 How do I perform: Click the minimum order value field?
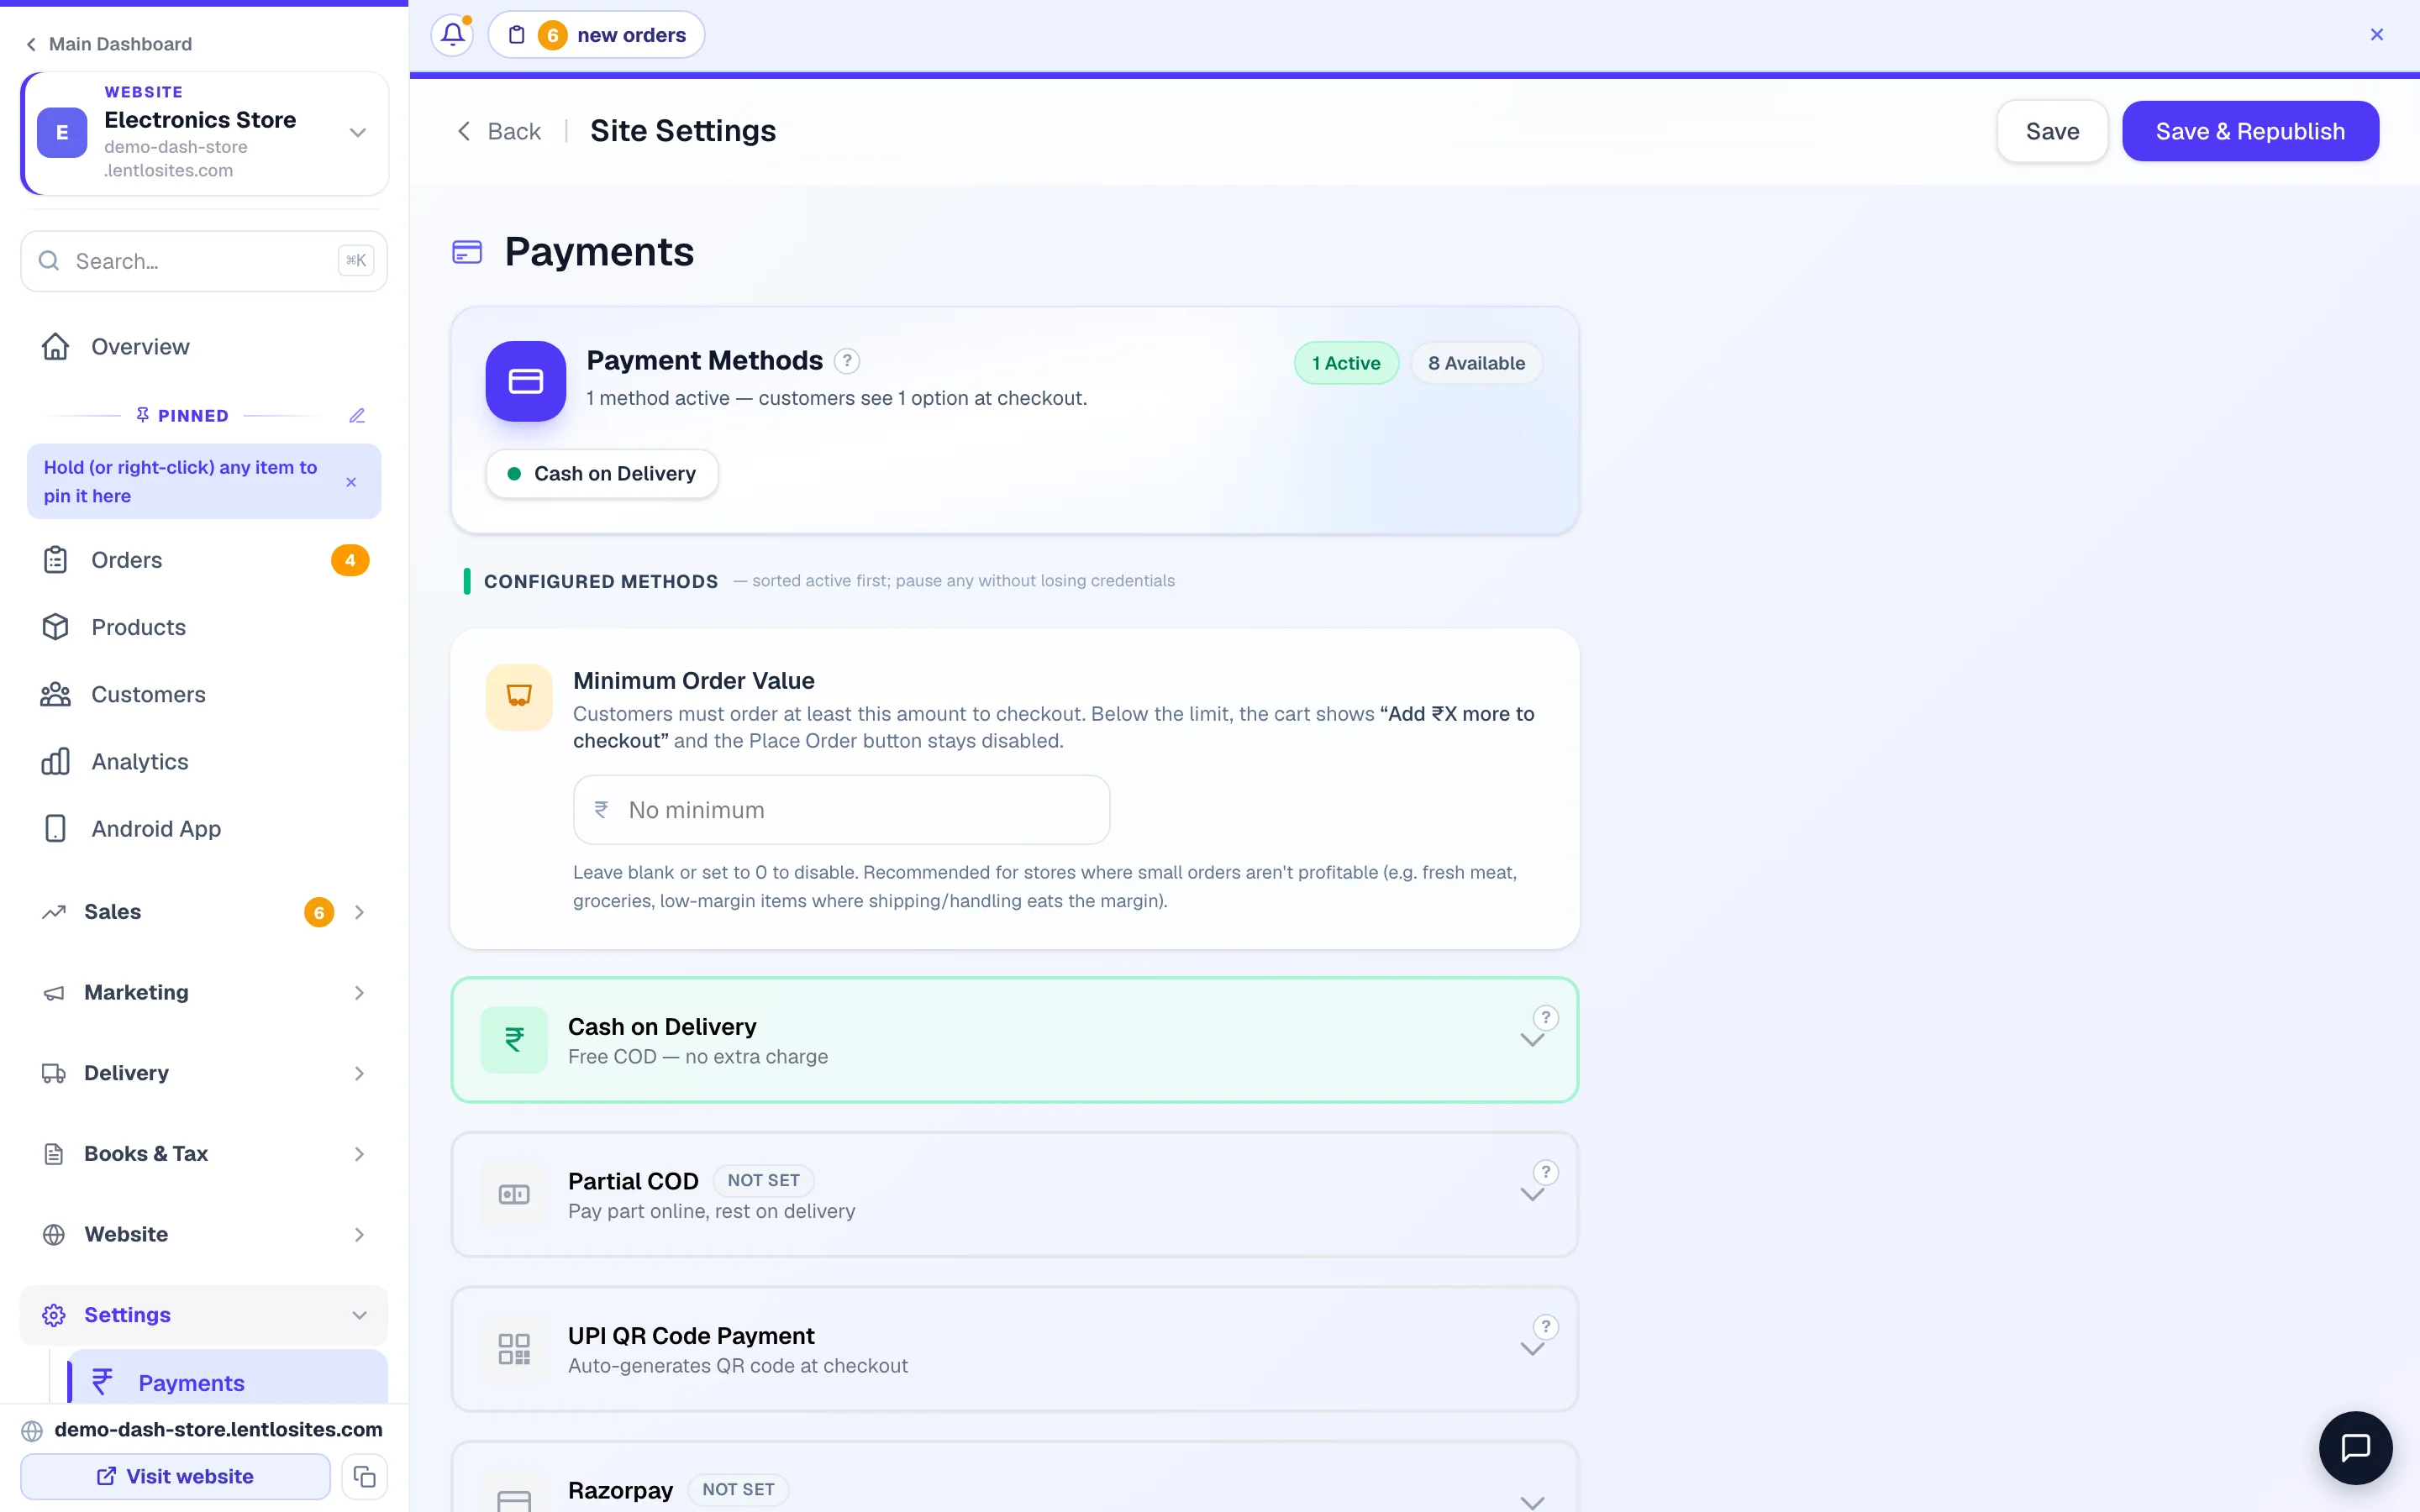[841, 810]
